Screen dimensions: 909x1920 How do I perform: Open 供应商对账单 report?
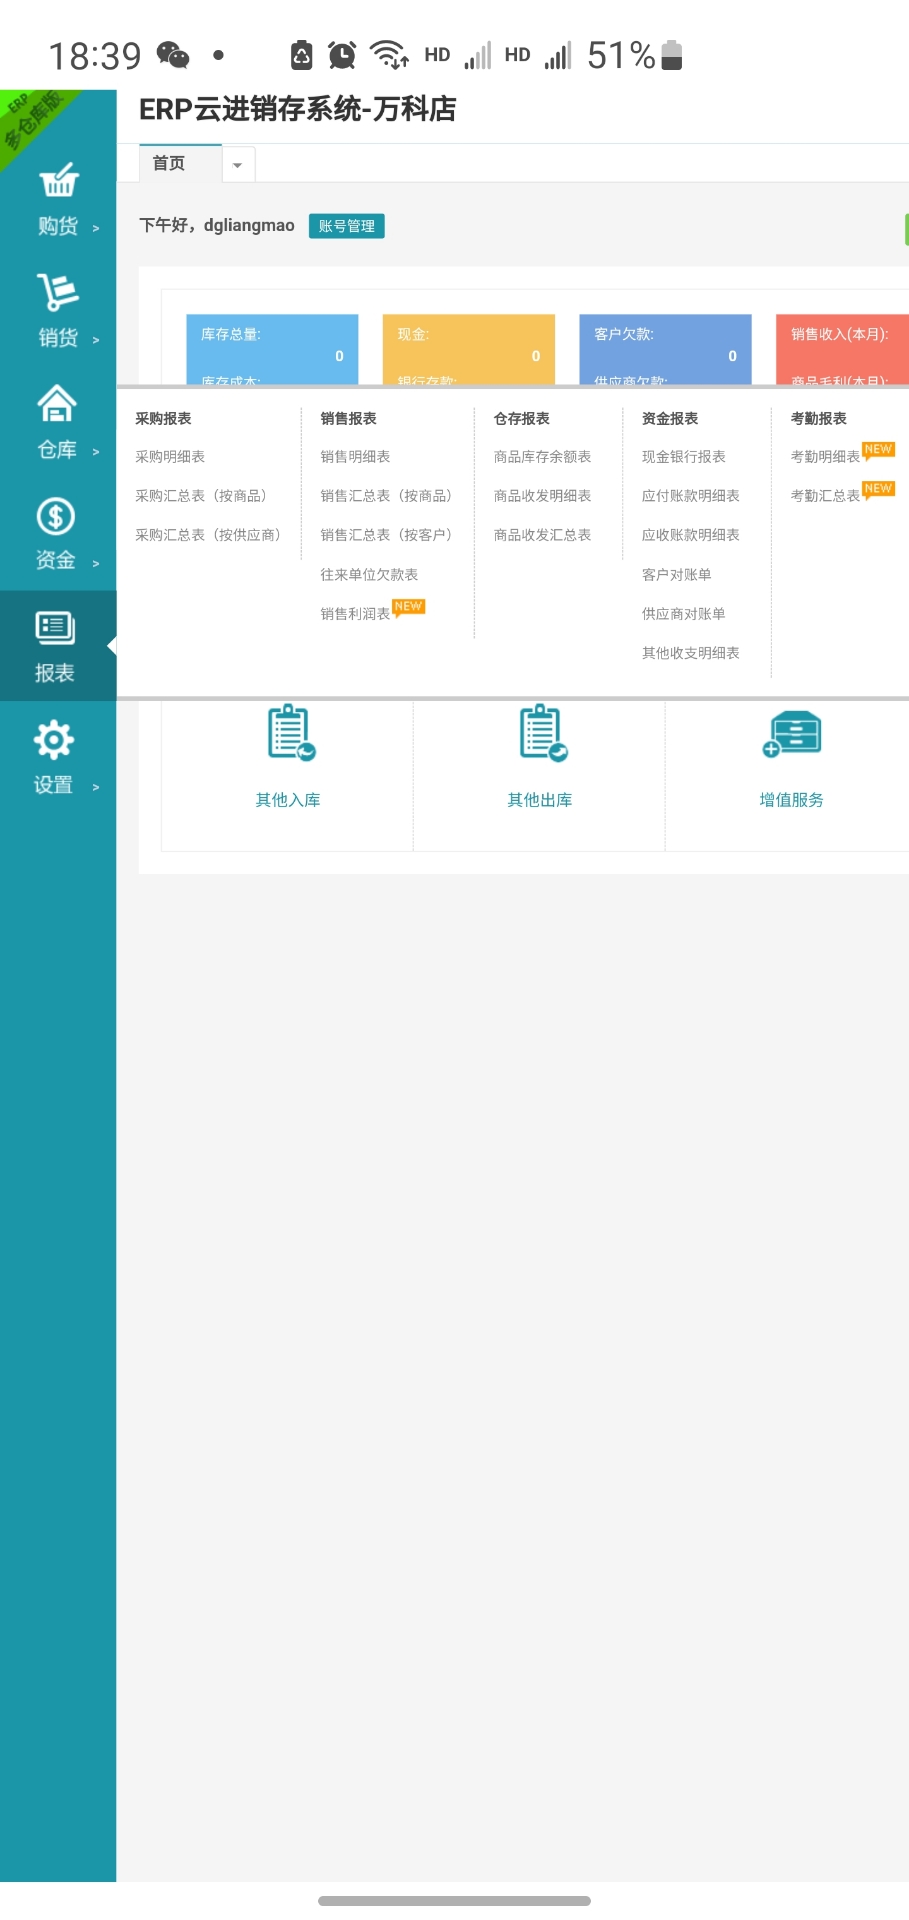pos(684,614)
